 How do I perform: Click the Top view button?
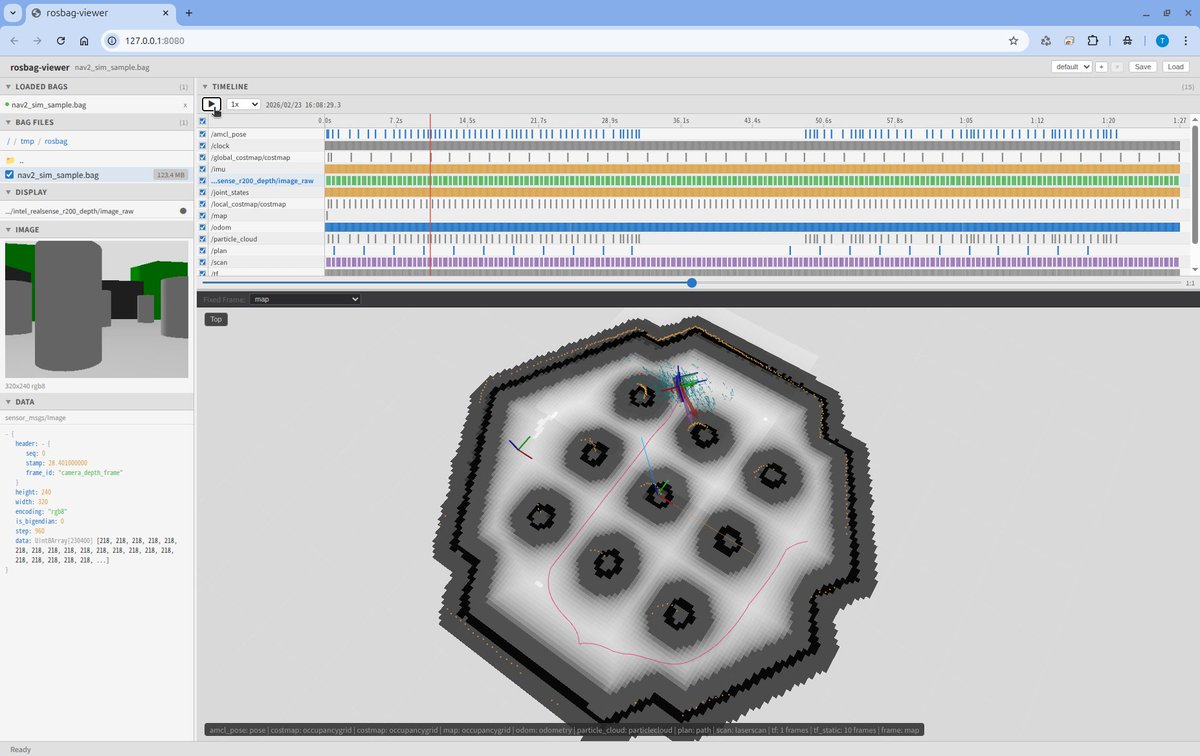[x=216, y=319]
